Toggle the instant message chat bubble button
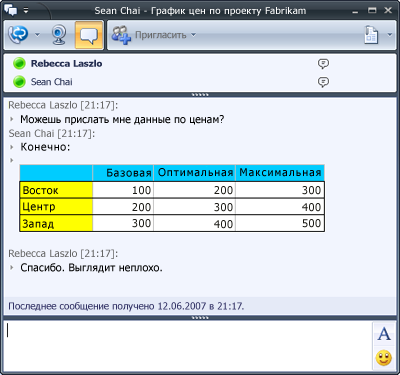Viewport: 400px width, 375px height. 89,35
